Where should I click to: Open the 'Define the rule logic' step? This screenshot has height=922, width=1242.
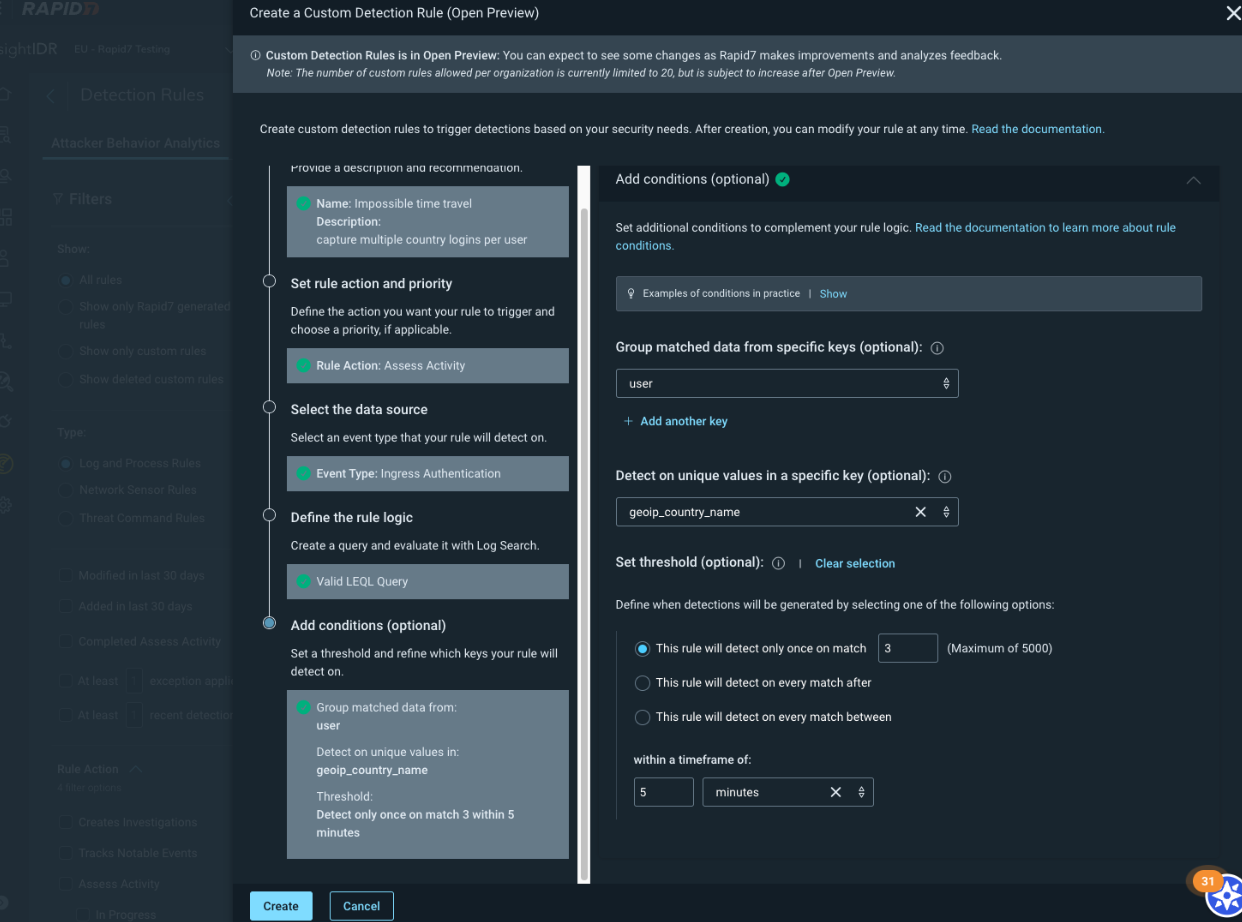click(x=351, y=518)
